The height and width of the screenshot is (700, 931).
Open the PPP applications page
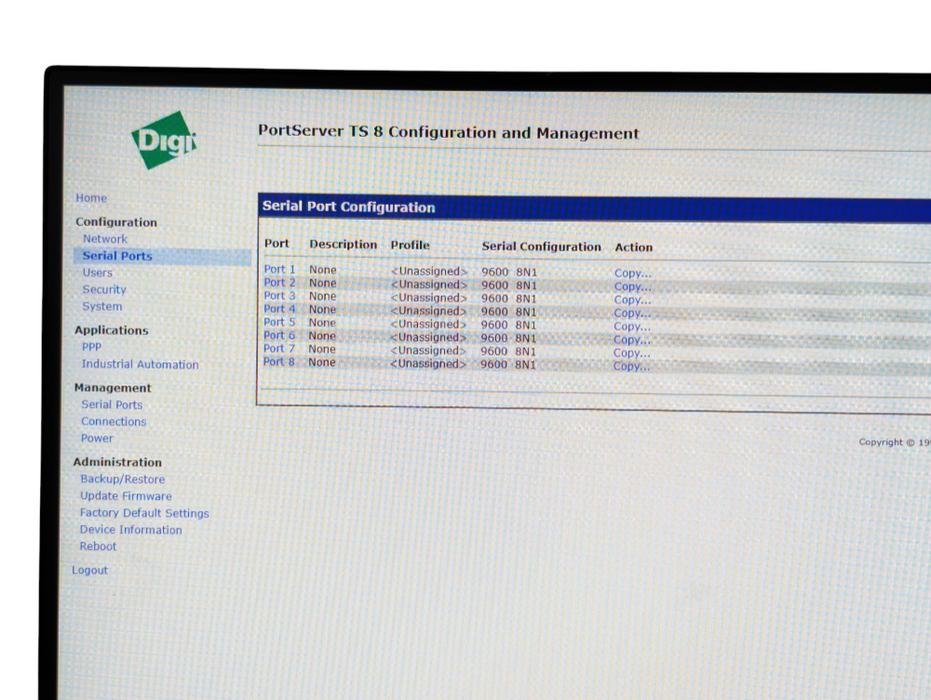[x=91, y=346]
